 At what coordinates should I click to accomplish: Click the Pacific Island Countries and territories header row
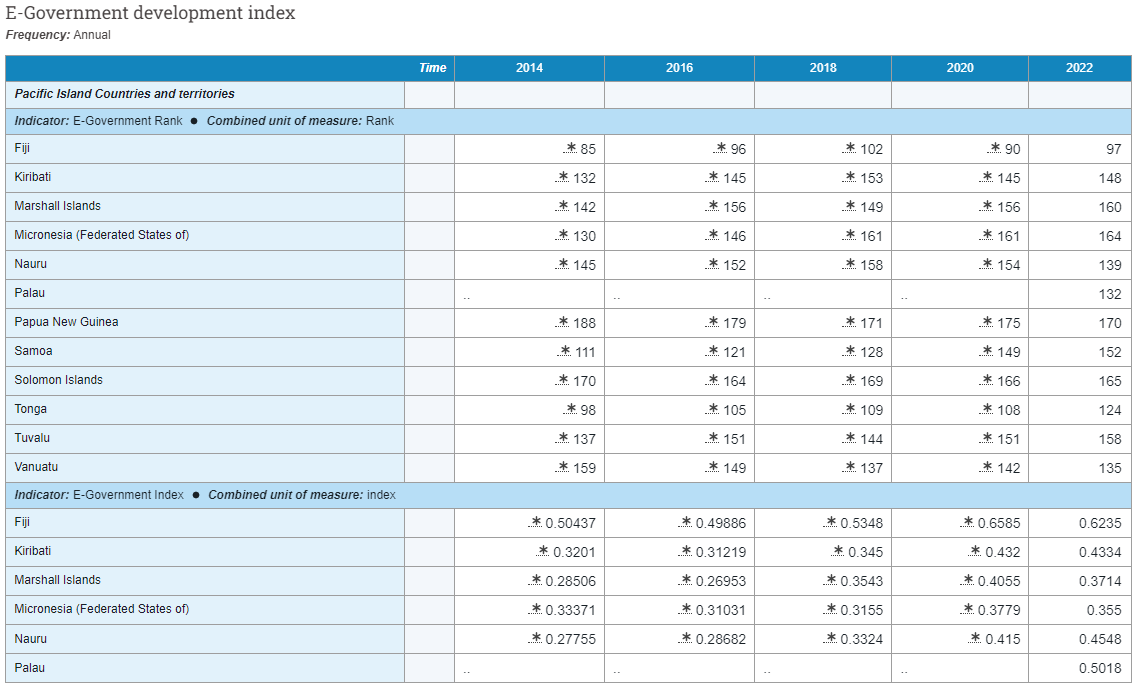click(120, 93)
